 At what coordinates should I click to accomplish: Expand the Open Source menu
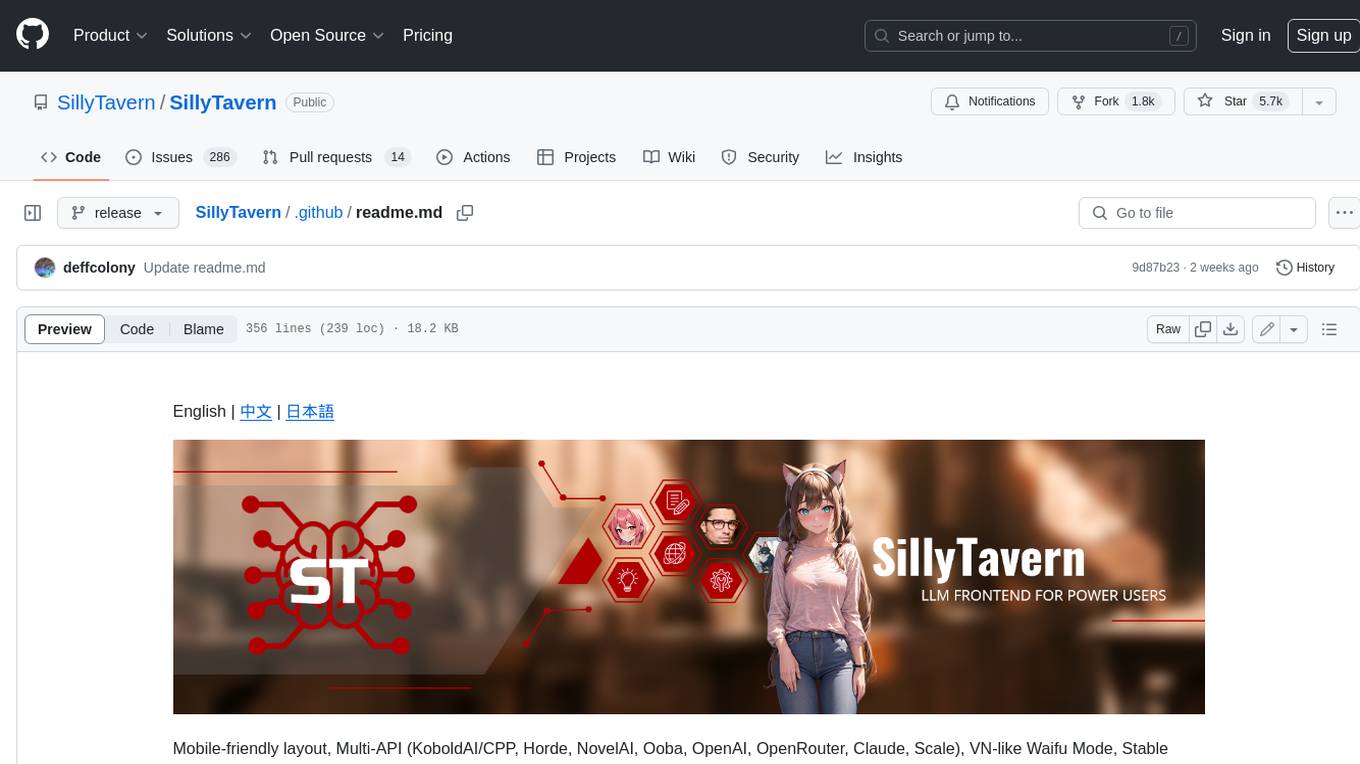click(327, 35)
